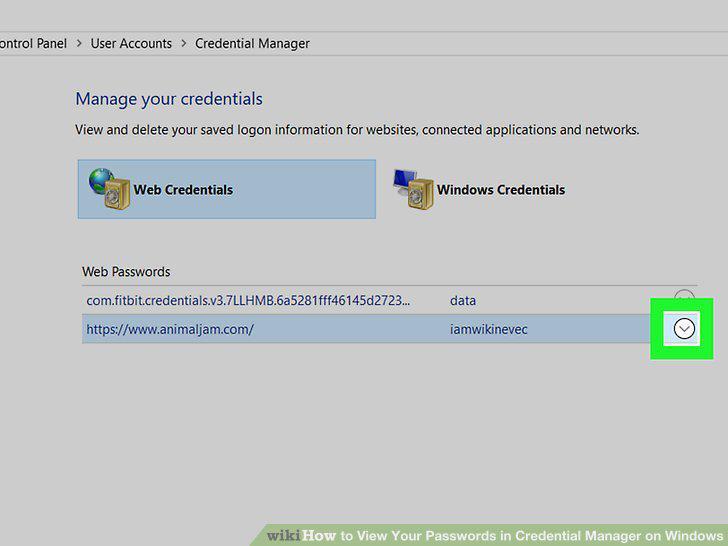Open the Web Credentials vault

pos(227,189)
